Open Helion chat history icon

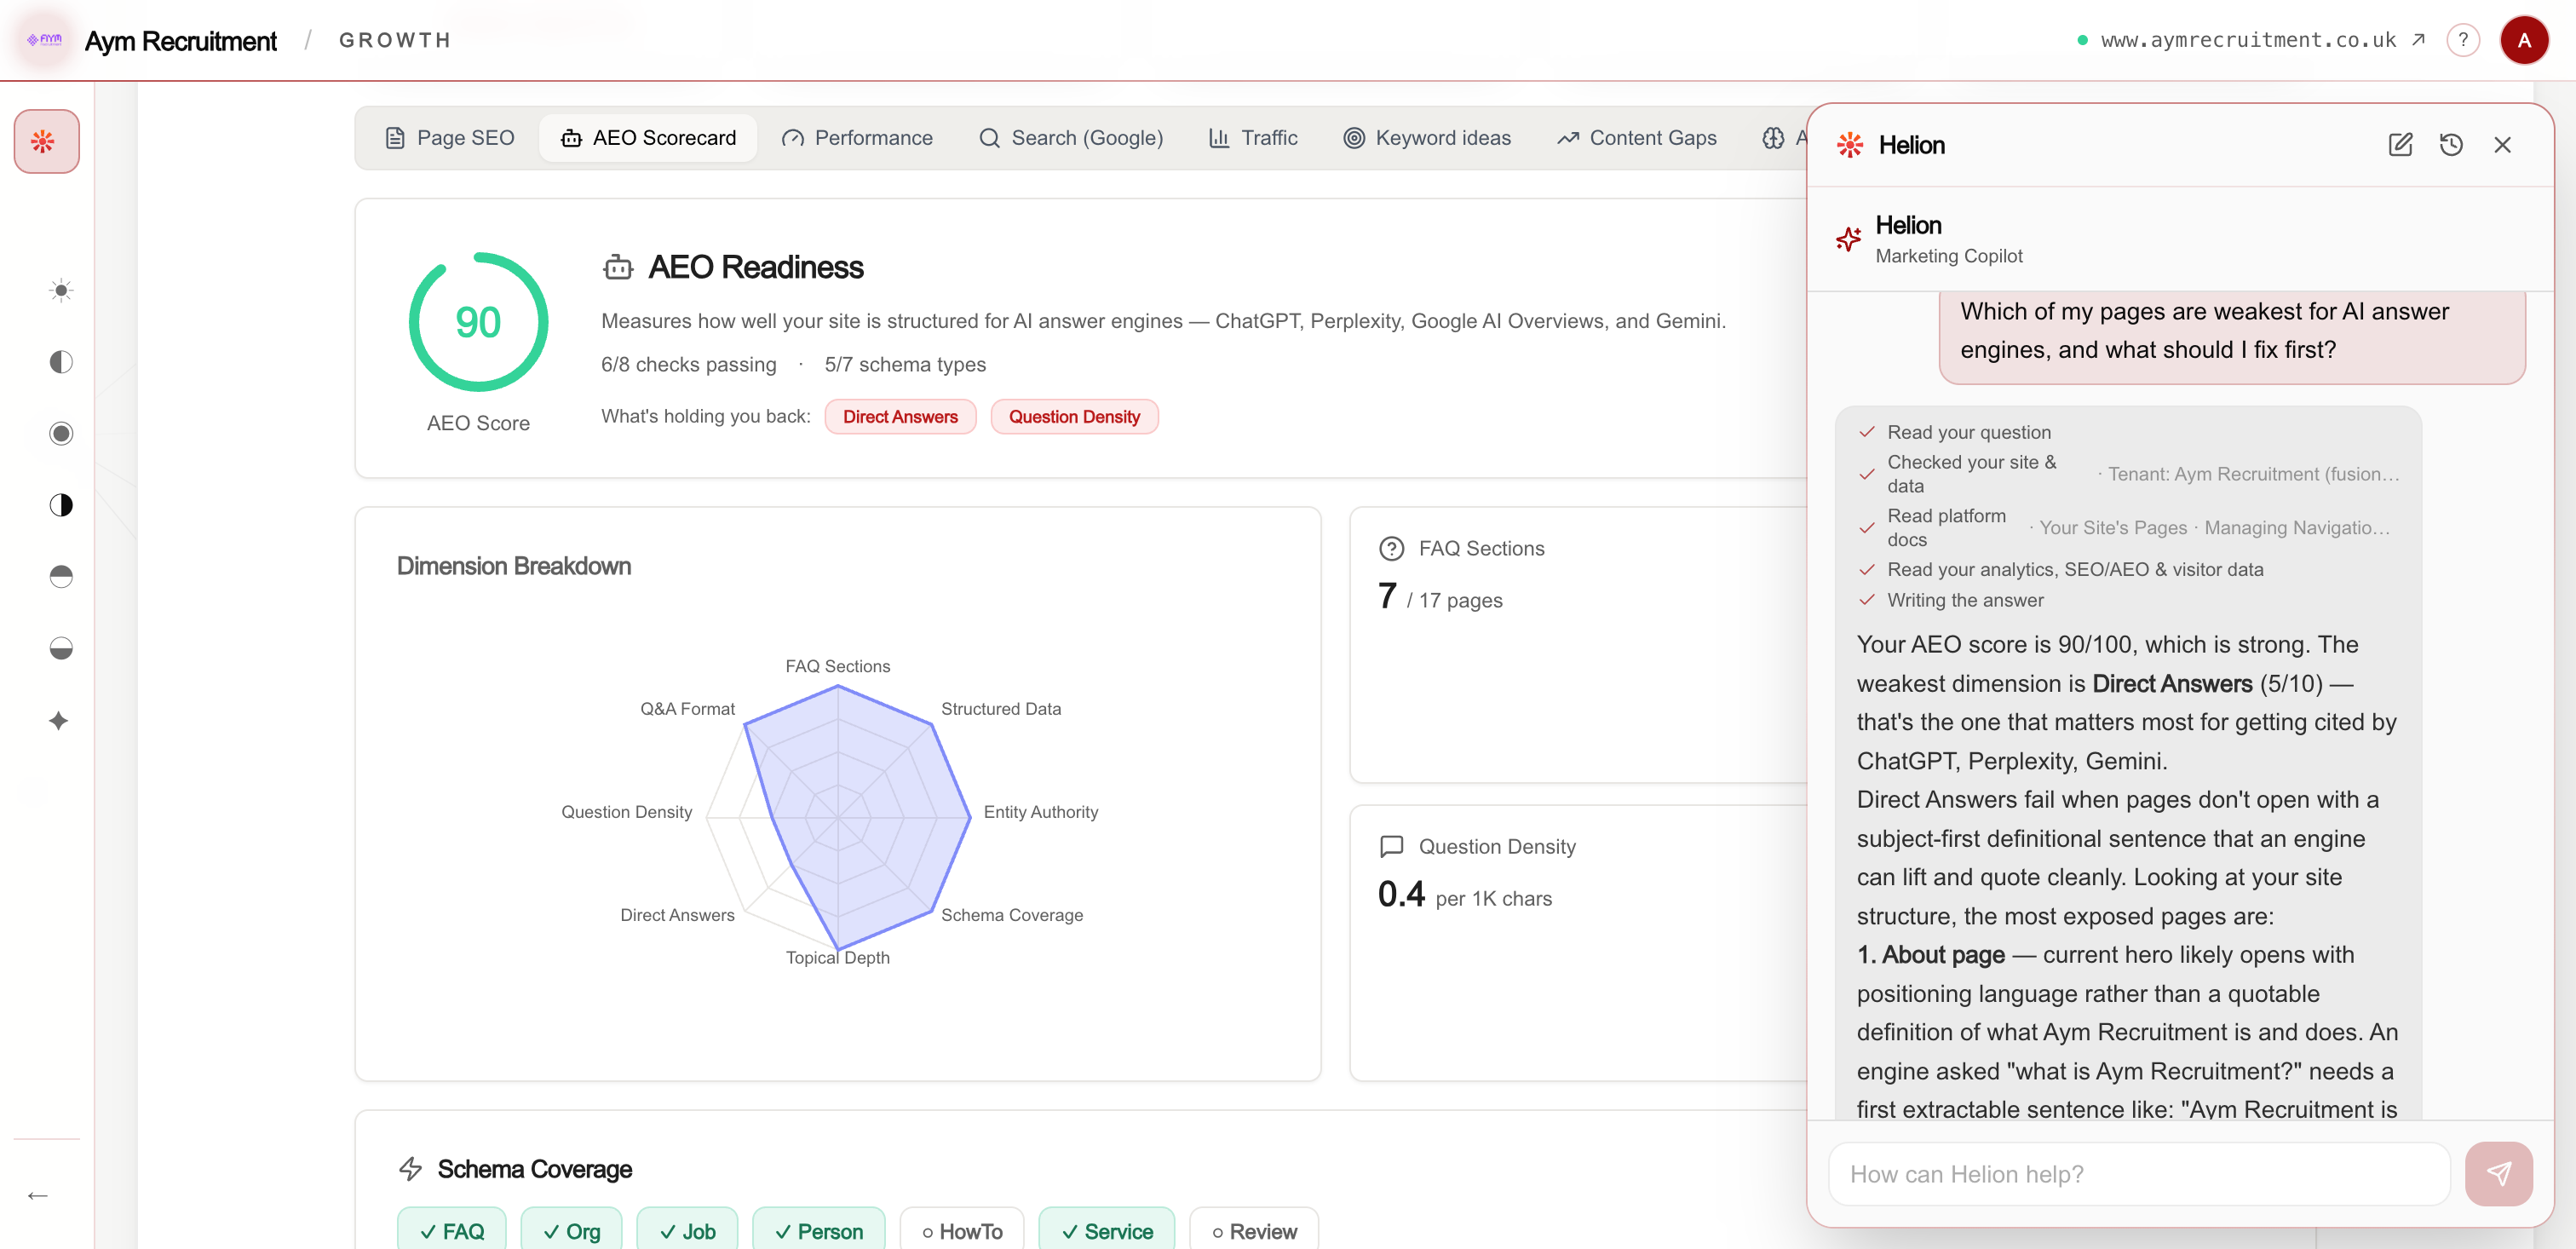(2451, 145)
